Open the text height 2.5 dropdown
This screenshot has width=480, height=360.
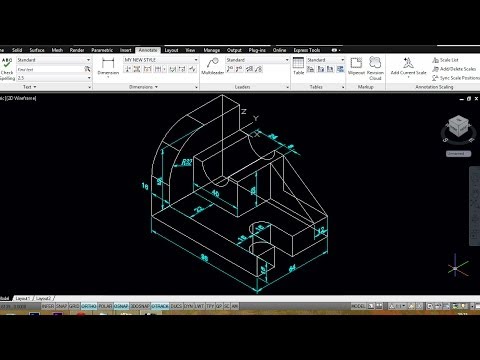pyautogui.click(x=89, y=78)
